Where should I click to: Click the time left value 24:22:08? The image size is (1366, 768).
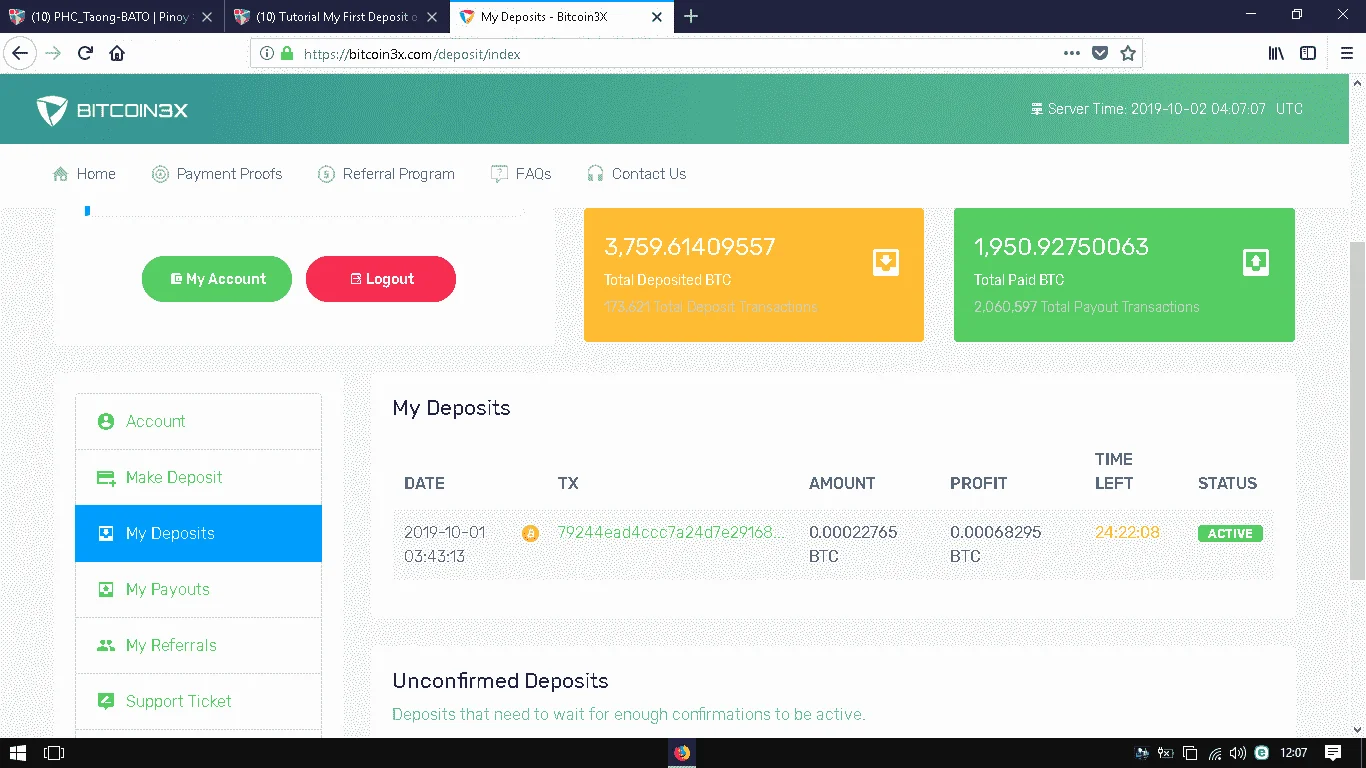(x=1127, y=533)
